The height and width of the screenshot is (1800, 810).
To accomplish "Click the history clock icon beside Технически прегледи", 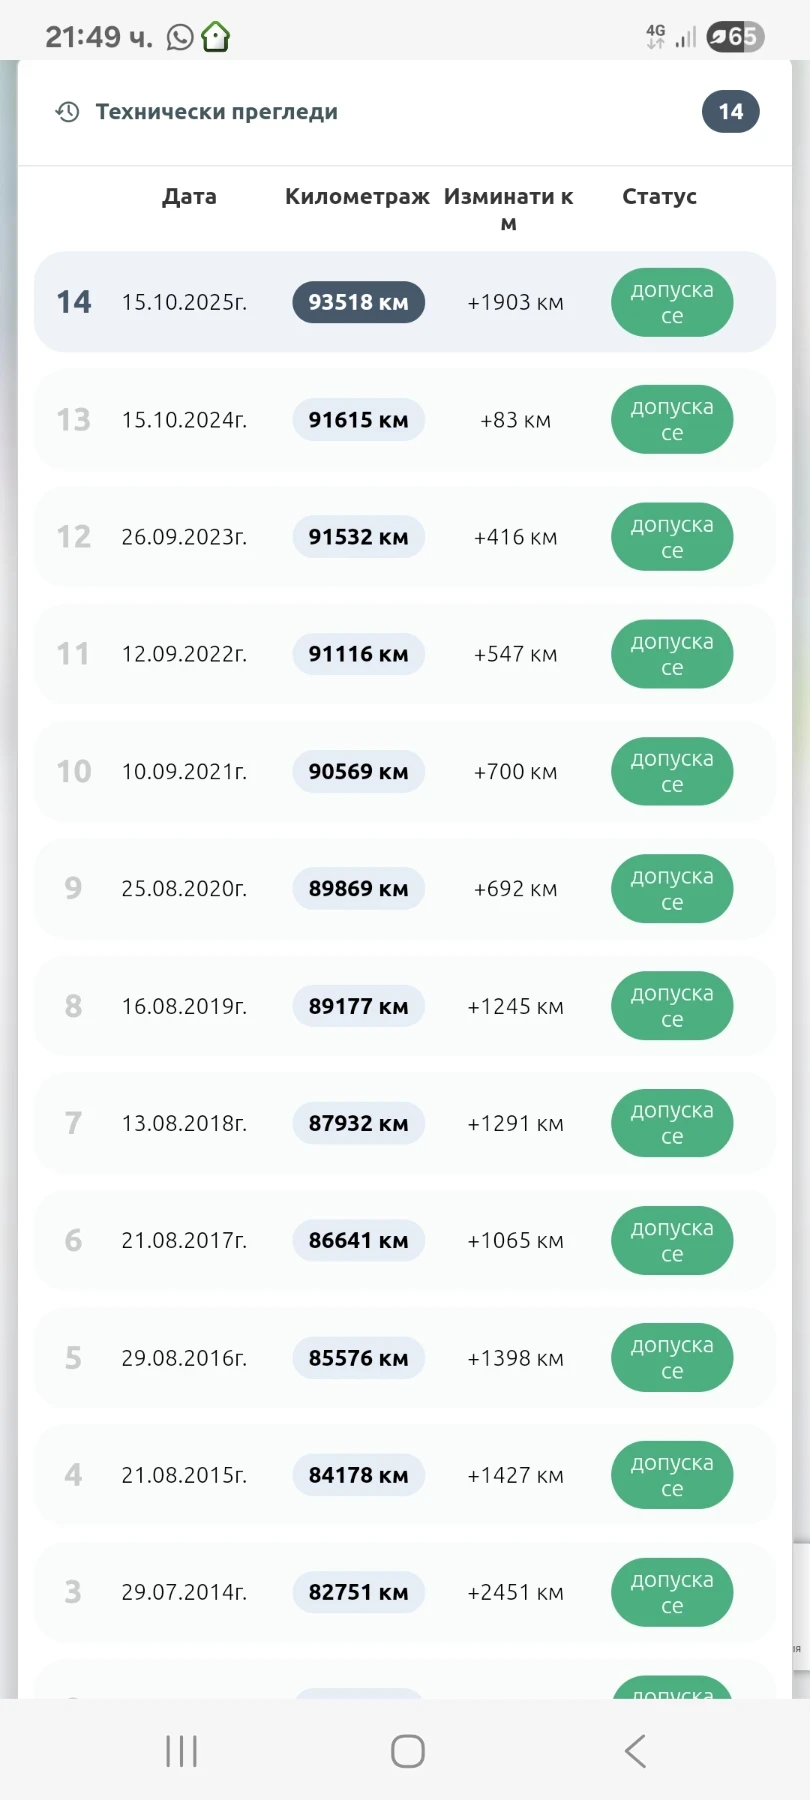I will pos(67,112).
